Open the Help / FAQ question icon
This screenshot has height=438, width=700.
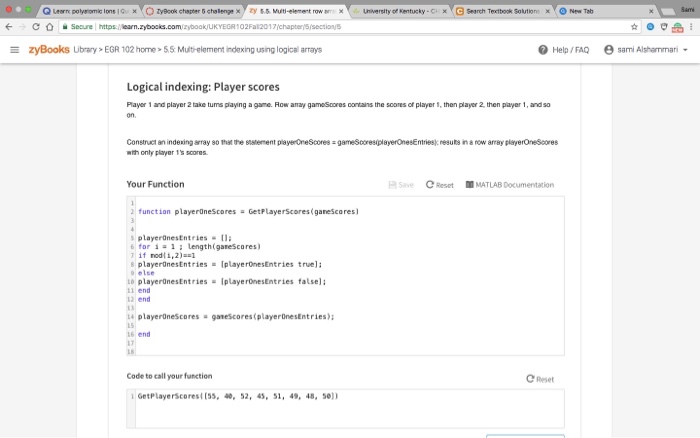click(x=543, y=50)
